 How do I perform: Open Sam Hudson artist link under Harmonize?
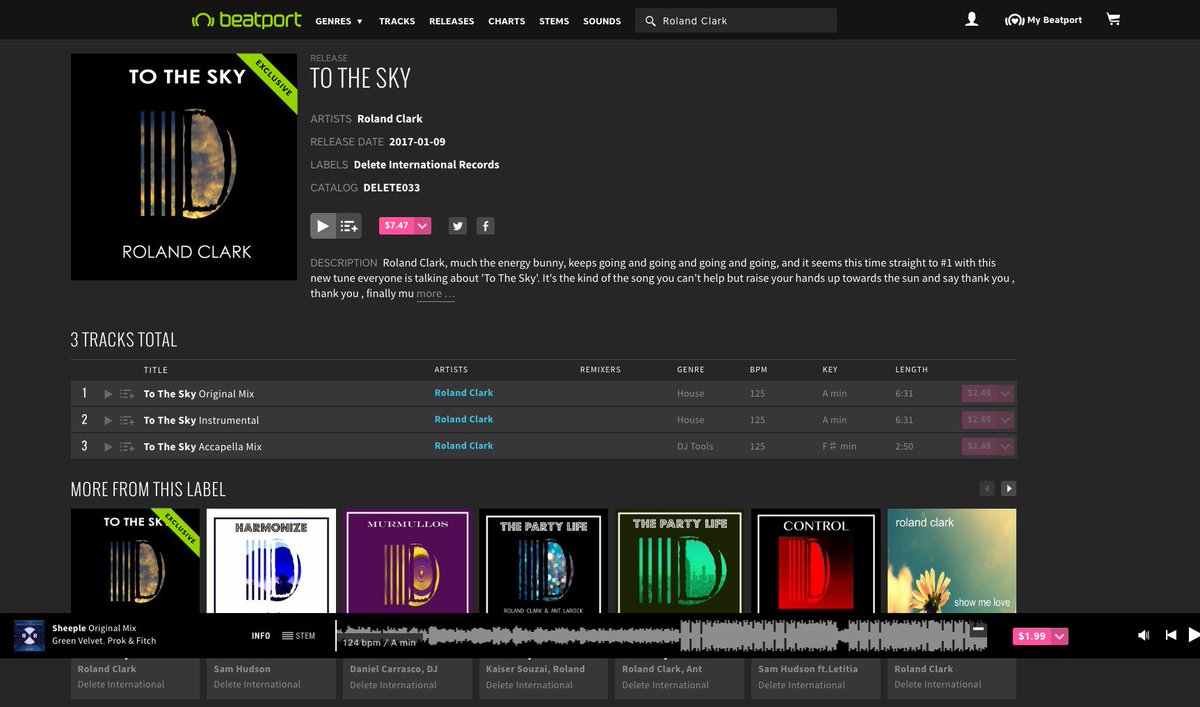tap(242, 669)
